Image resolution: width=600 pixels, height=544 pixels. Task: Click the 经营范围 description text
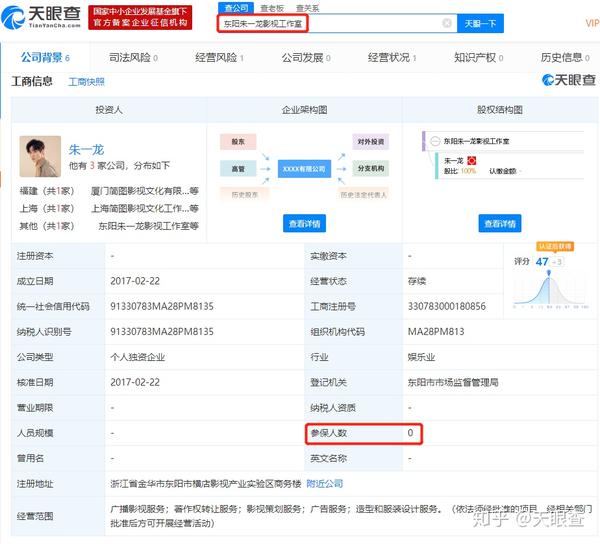[351, 516]
